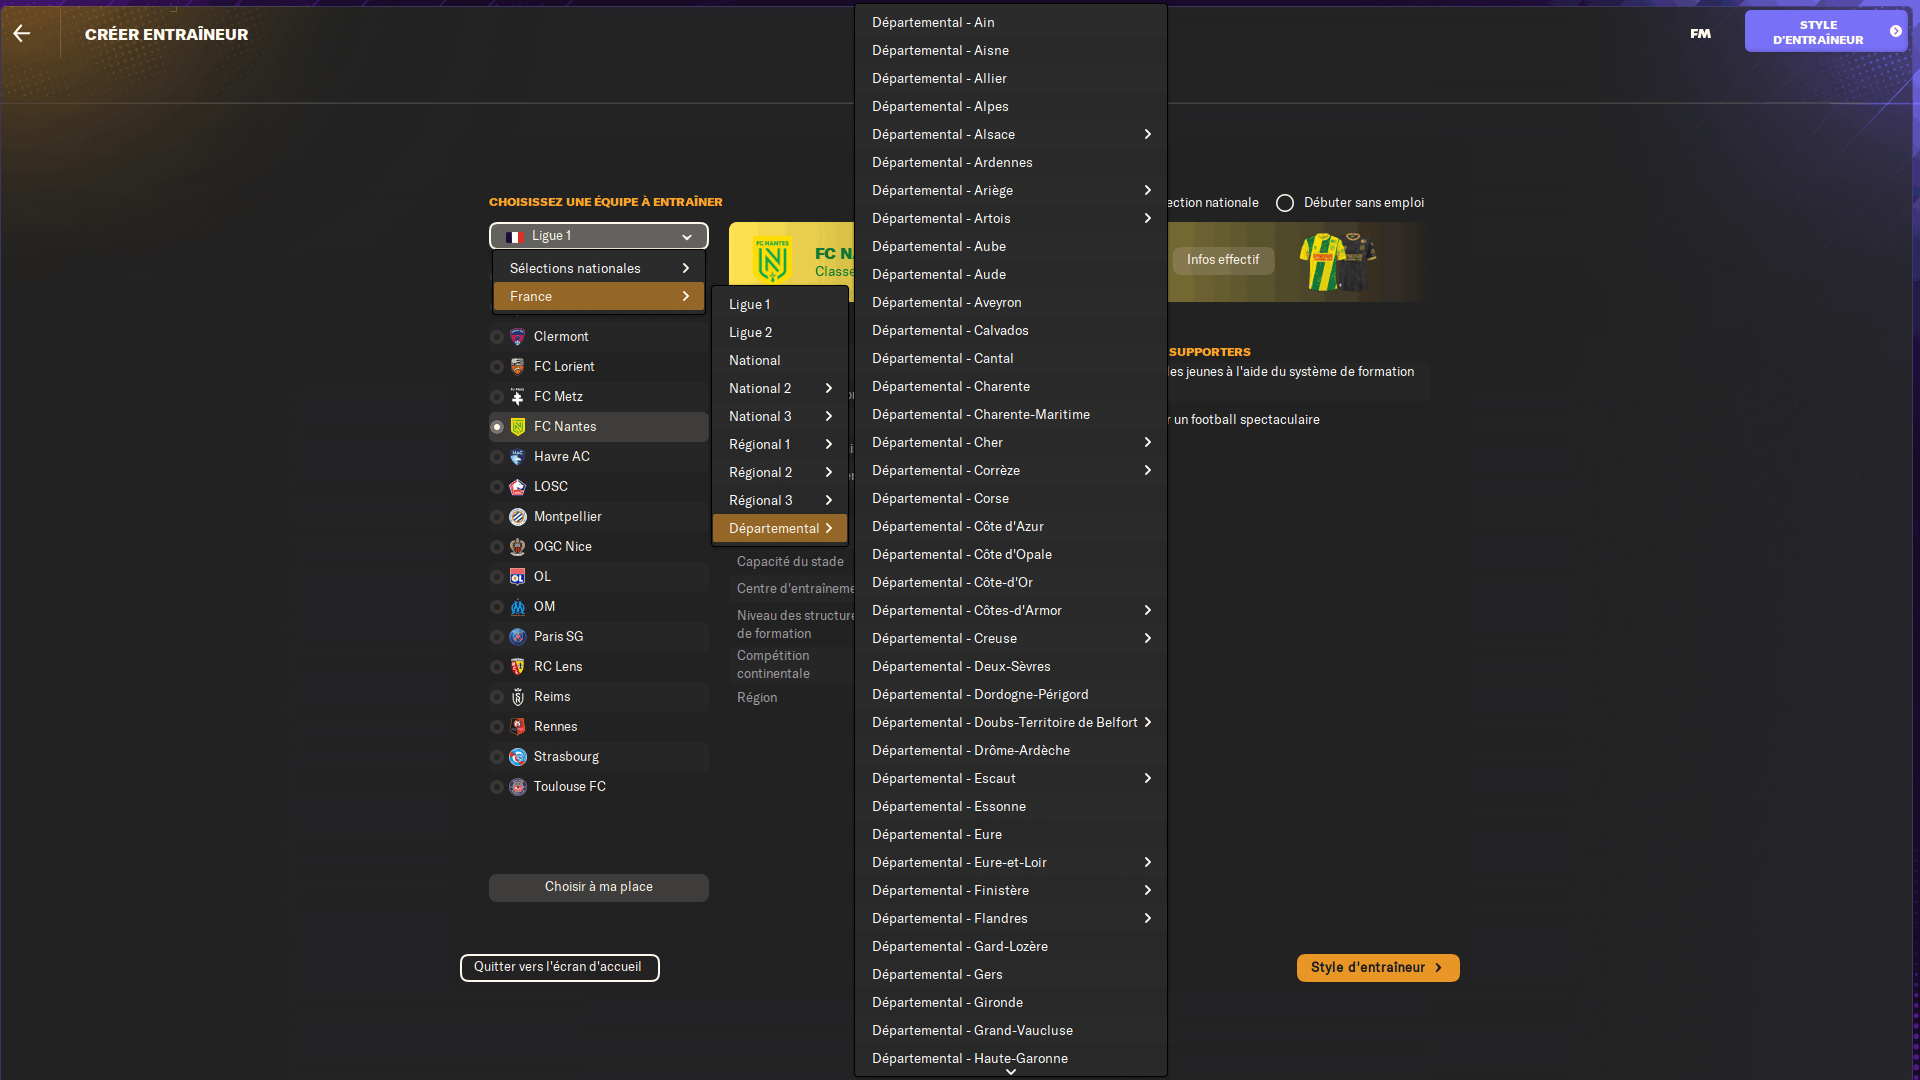The image size is (1920, 1080).
Task: Select the Clermont radio button
Action: [x=497, y=337]
